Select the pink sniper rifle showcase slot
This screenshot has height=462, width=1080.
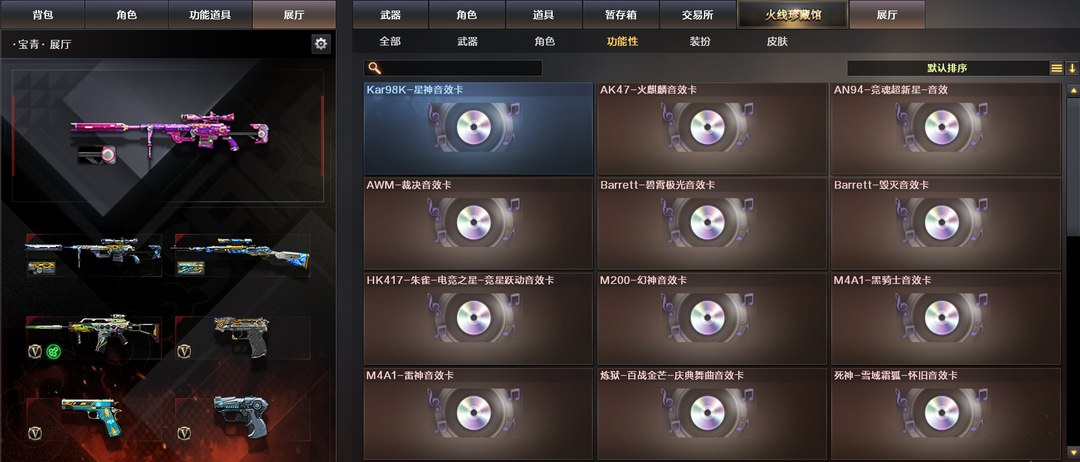(x=168, y=136)
